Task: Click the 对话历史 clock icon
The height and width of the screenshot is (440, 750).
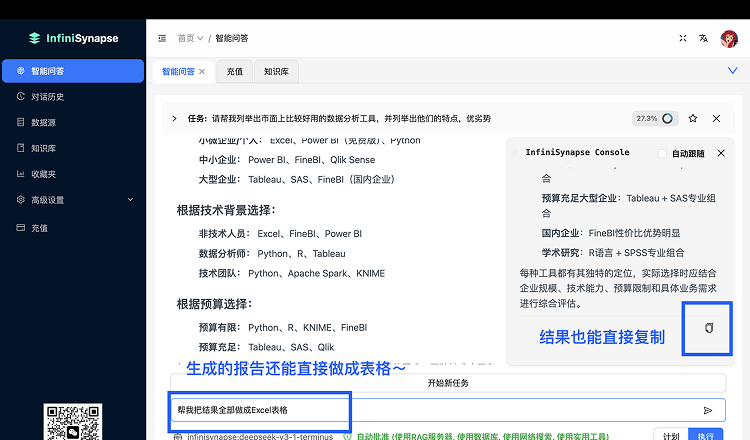Action: click(x=21, y=96)
